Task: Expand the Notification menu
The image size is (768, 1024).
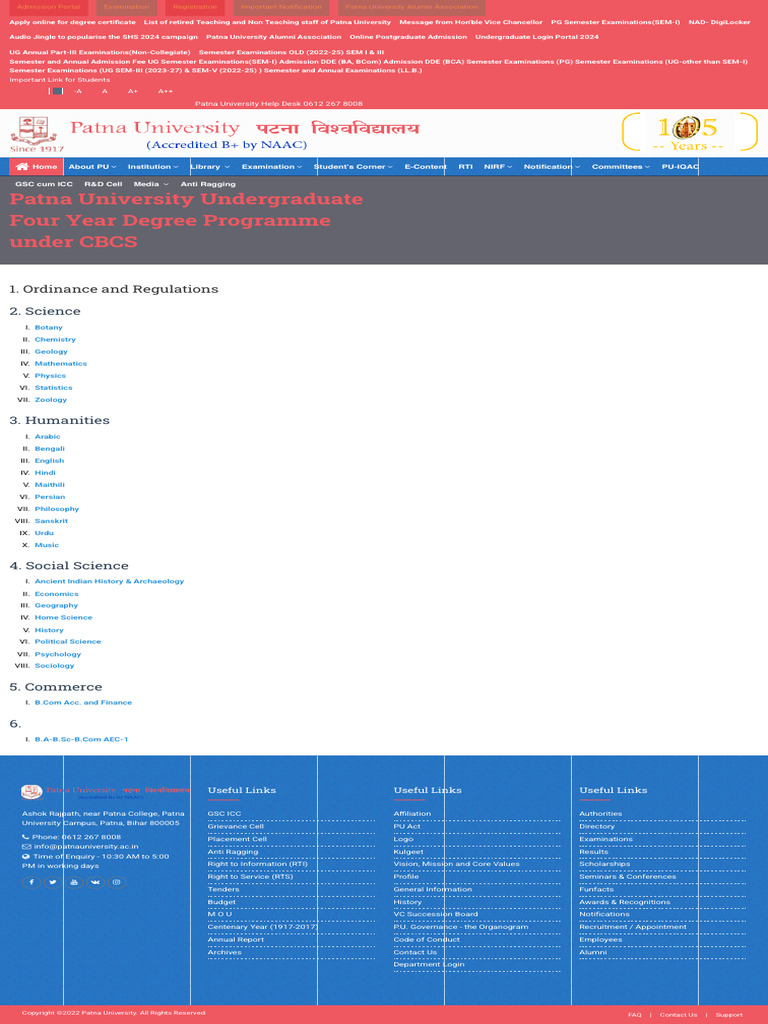Action: point(552,167)
